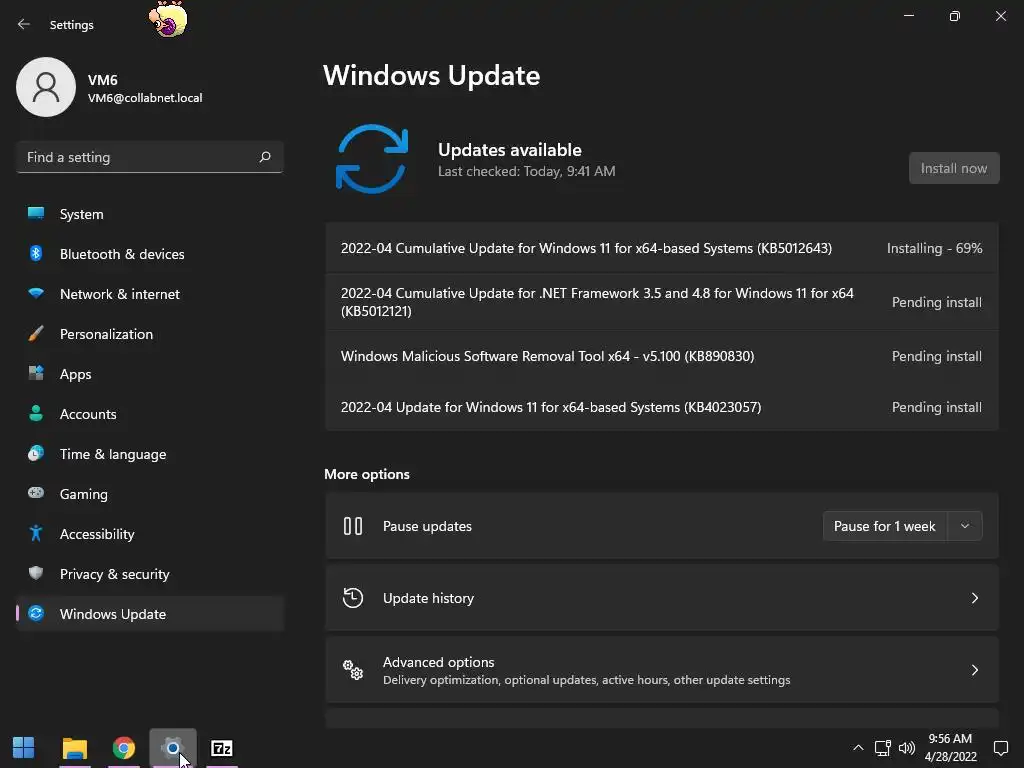The height and width of the screenshot is (768, 1024).
Task: Click the Settings gear taskbar icon
Action: (x=173, y=748)
